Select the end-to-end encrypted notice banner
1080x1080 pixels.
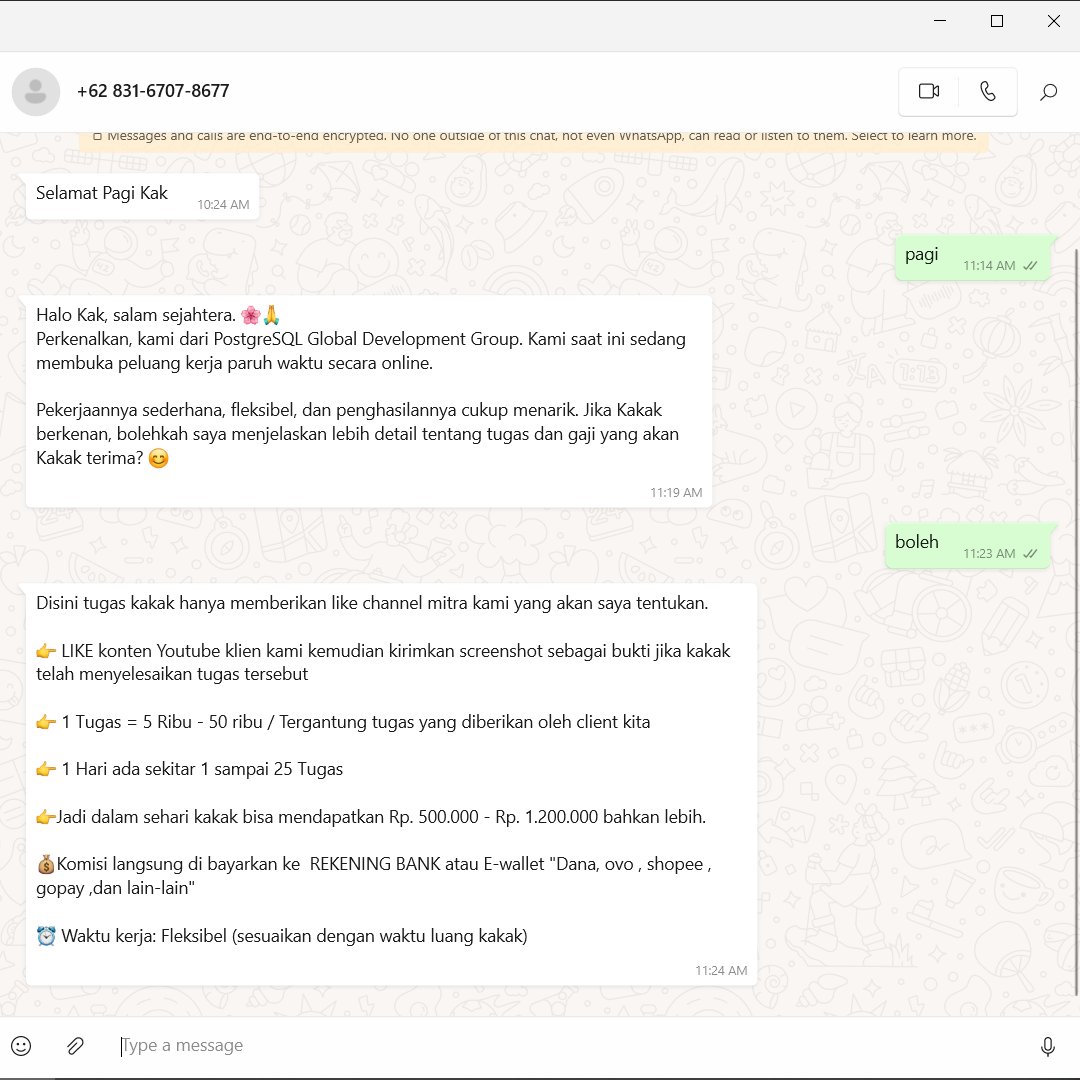(534, 139)
